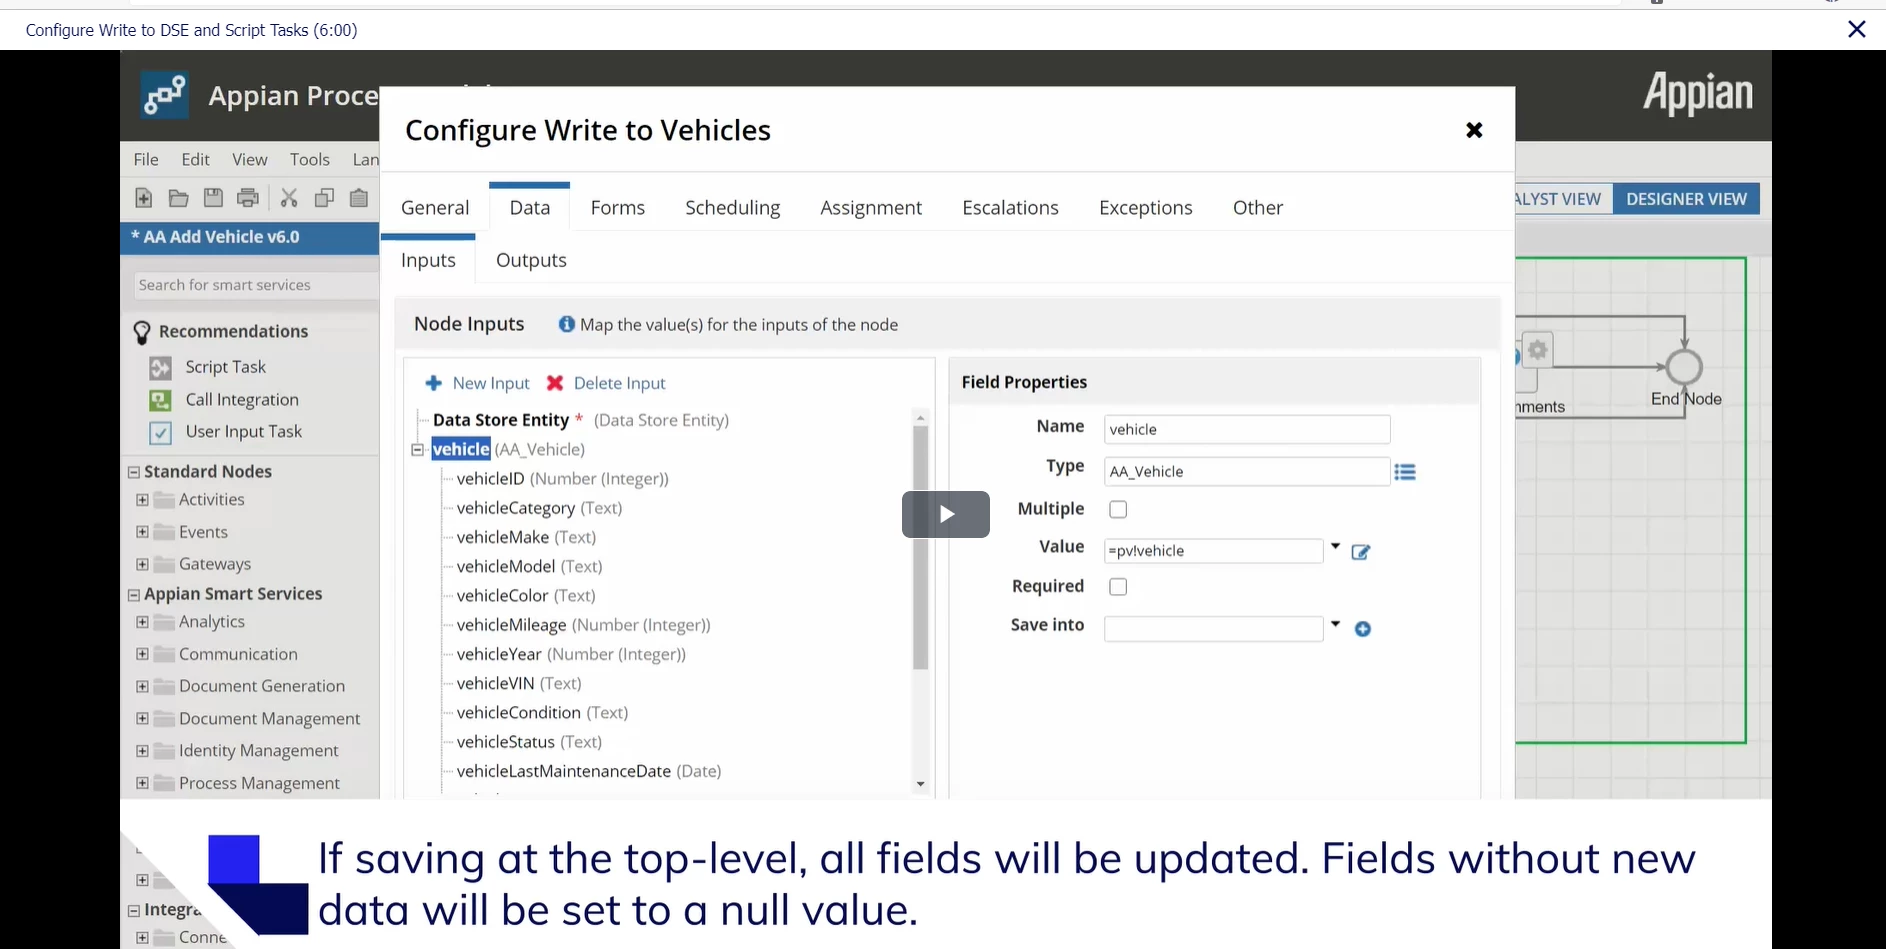Open the Value field dropdown arrow

click(1335, 547)
